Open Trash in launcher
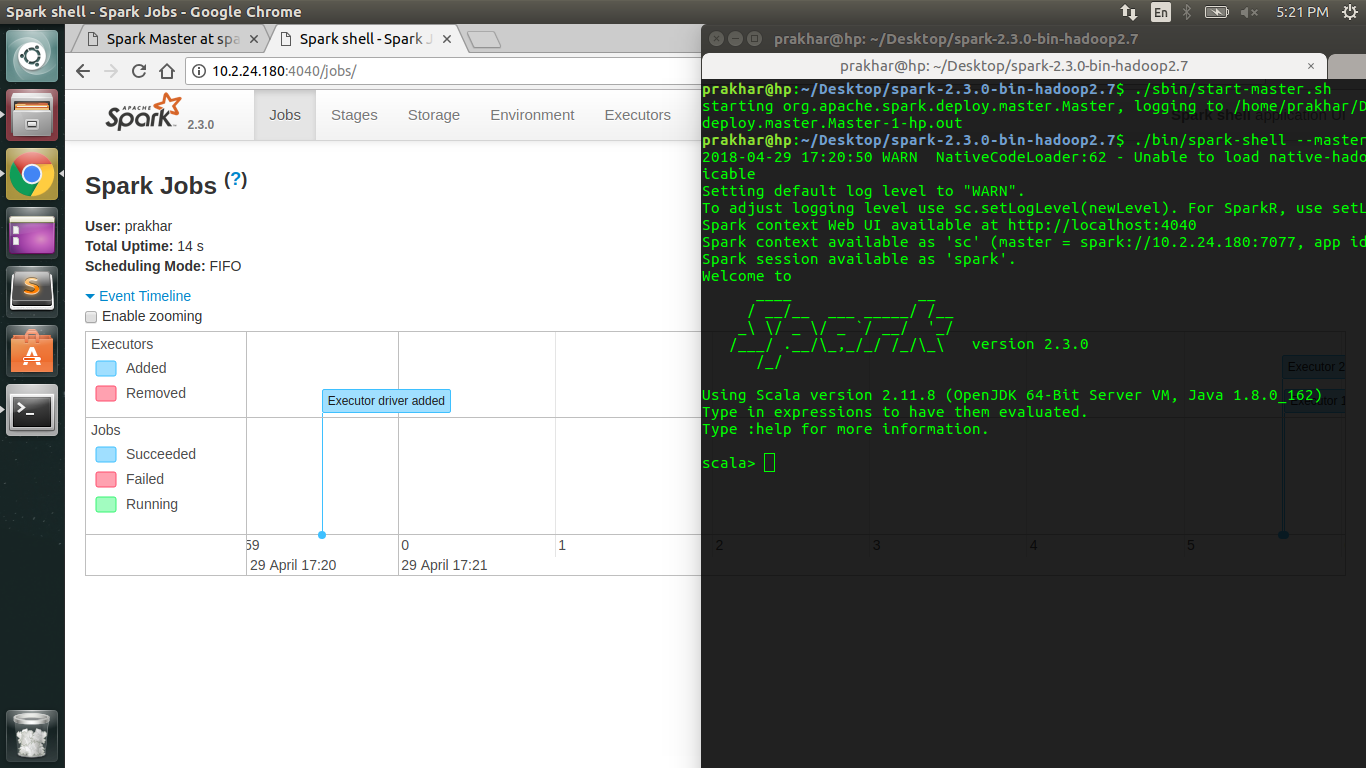The width and height of the screenshot is (1366, 768). (32, 736)
